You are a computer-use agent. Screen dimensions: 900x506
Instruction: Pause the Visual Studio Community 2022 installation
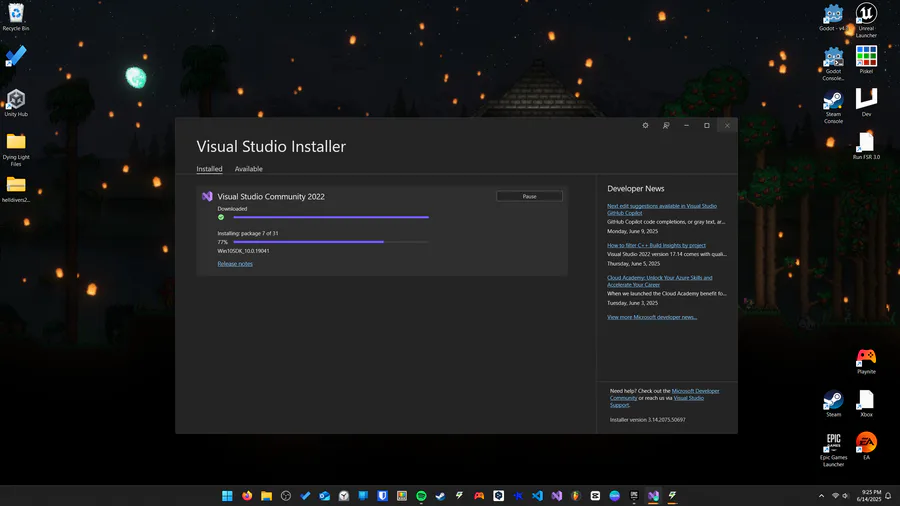tap(529, 196)
